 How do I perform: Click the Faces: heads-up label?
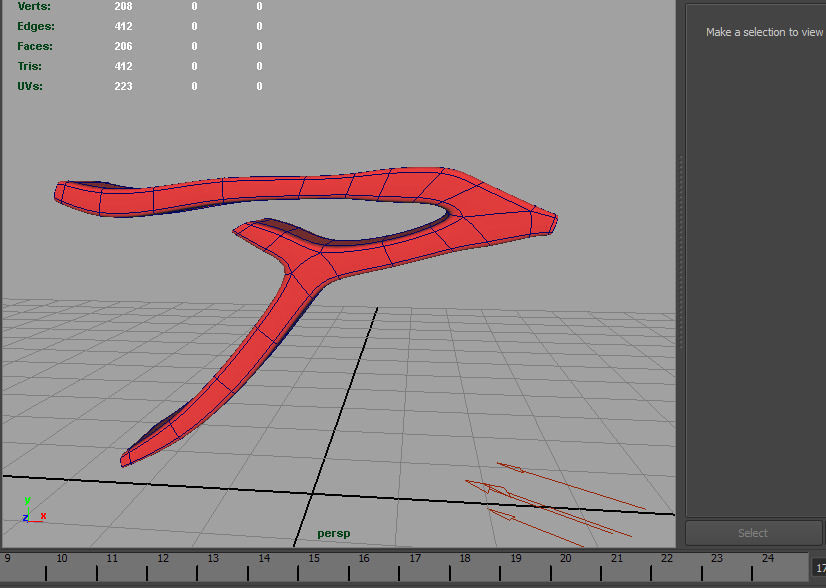[35, 46]
